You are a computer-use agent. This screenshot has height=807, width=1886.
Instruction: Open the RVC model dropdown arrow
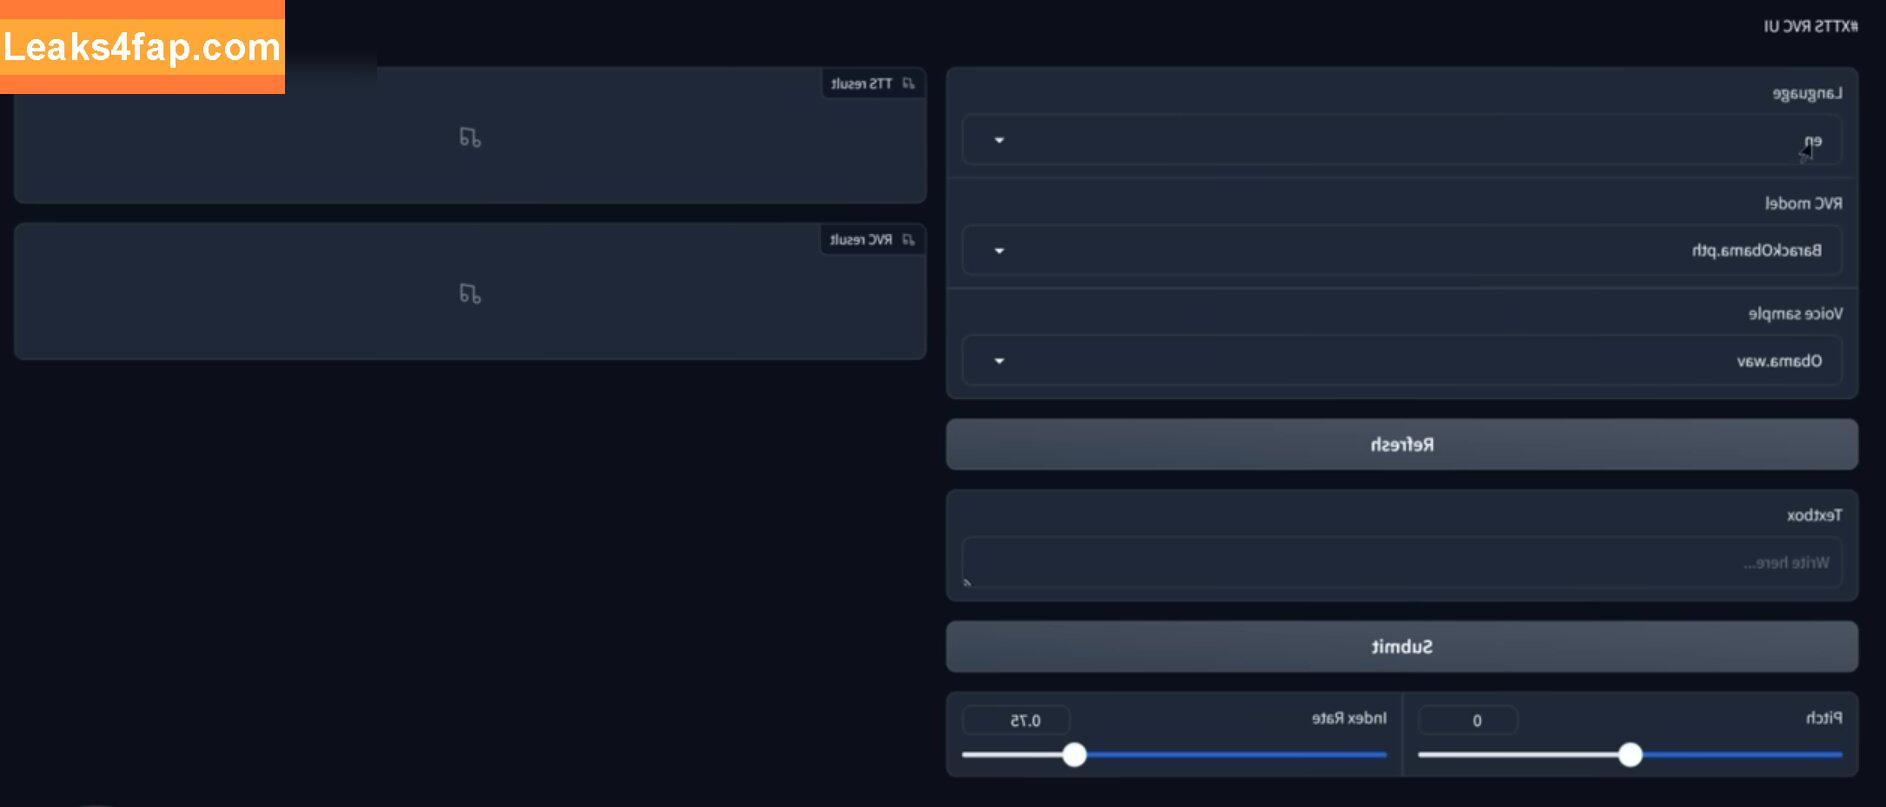pyautogui.click(x=999, y=250)
